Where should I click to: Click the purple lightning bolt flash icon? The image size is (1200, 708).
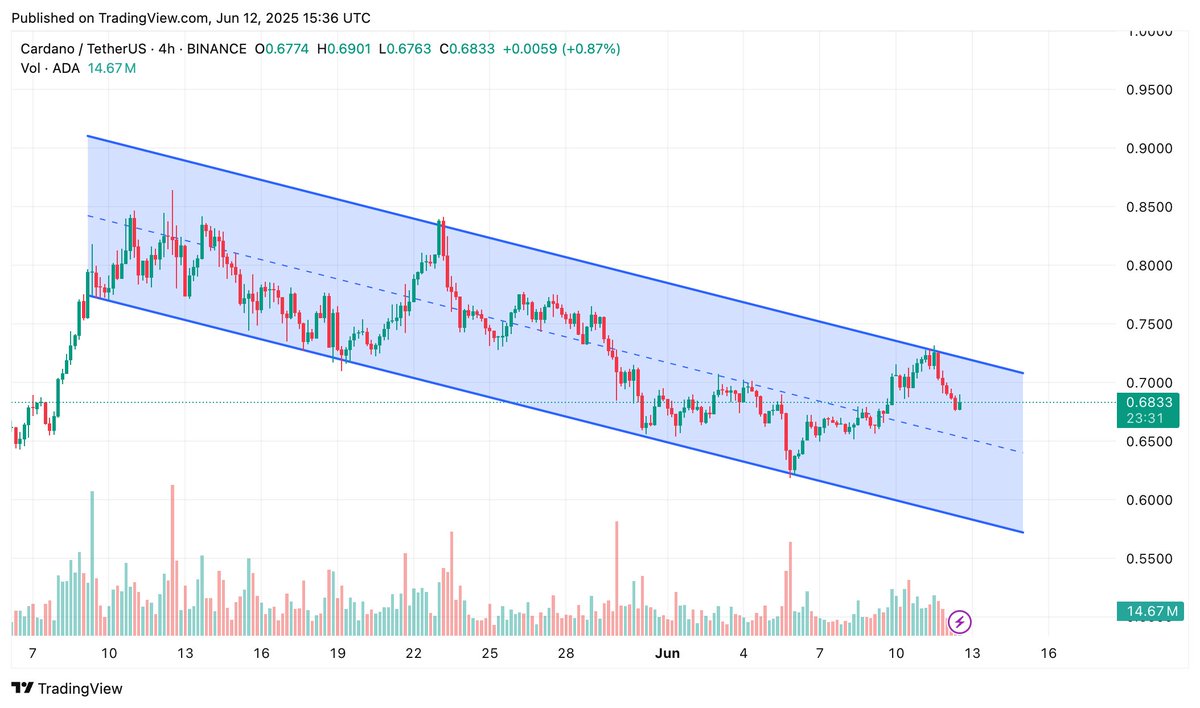959,622
